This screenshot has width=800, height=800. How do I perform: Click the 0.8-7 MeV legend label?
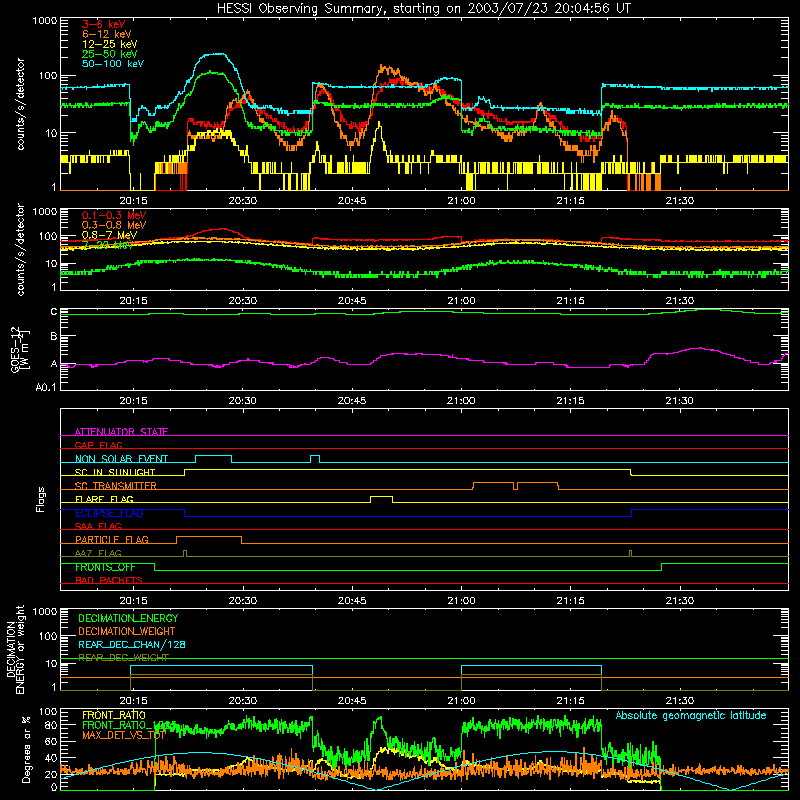click(x=110, y=235)
